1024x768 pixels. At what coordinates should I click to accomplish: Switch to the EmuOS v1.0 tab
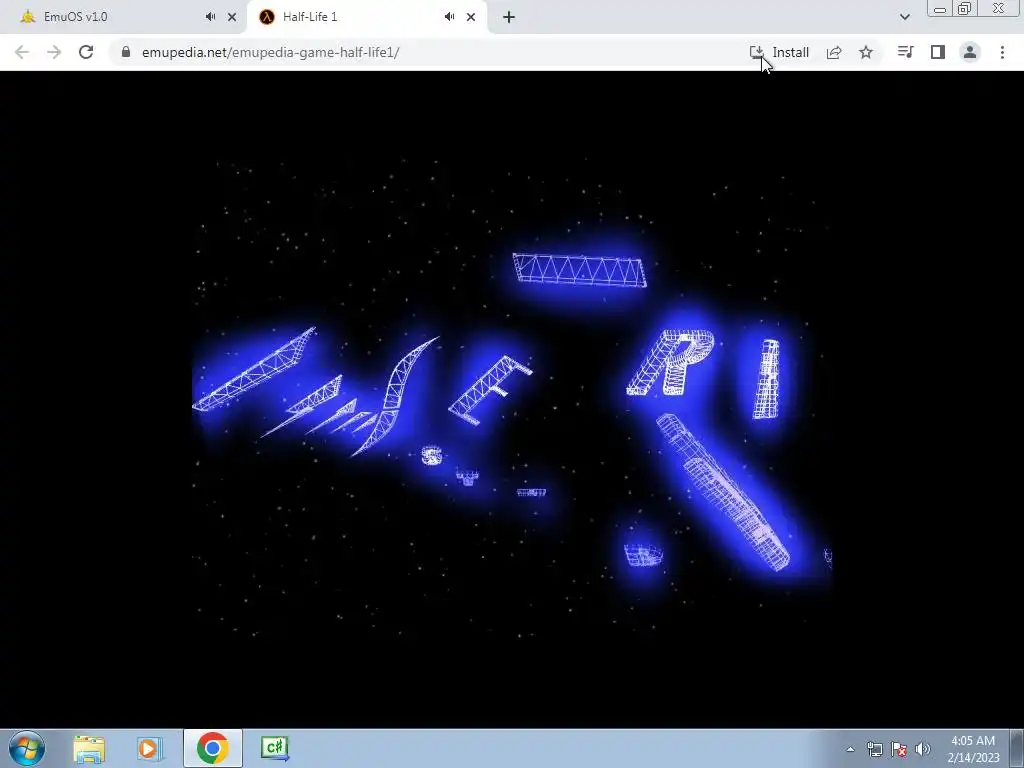[124, 17]
